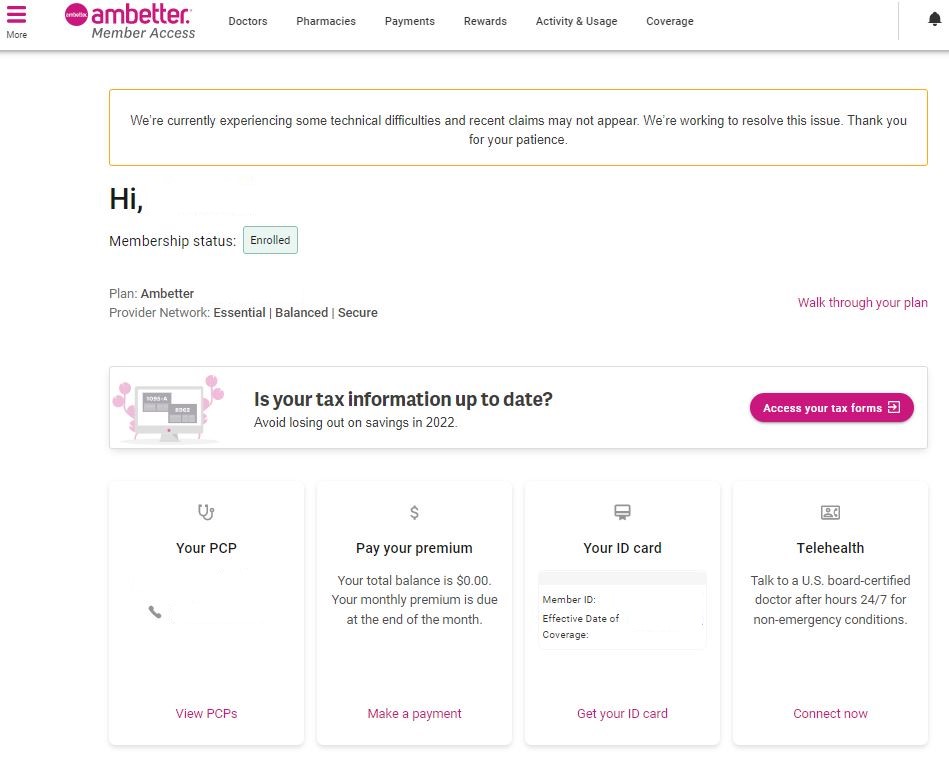Click the Telehealth video contact icon
The width and height of the screenshot is (949, 761).
pyautogui.click(x=830, y=513)
